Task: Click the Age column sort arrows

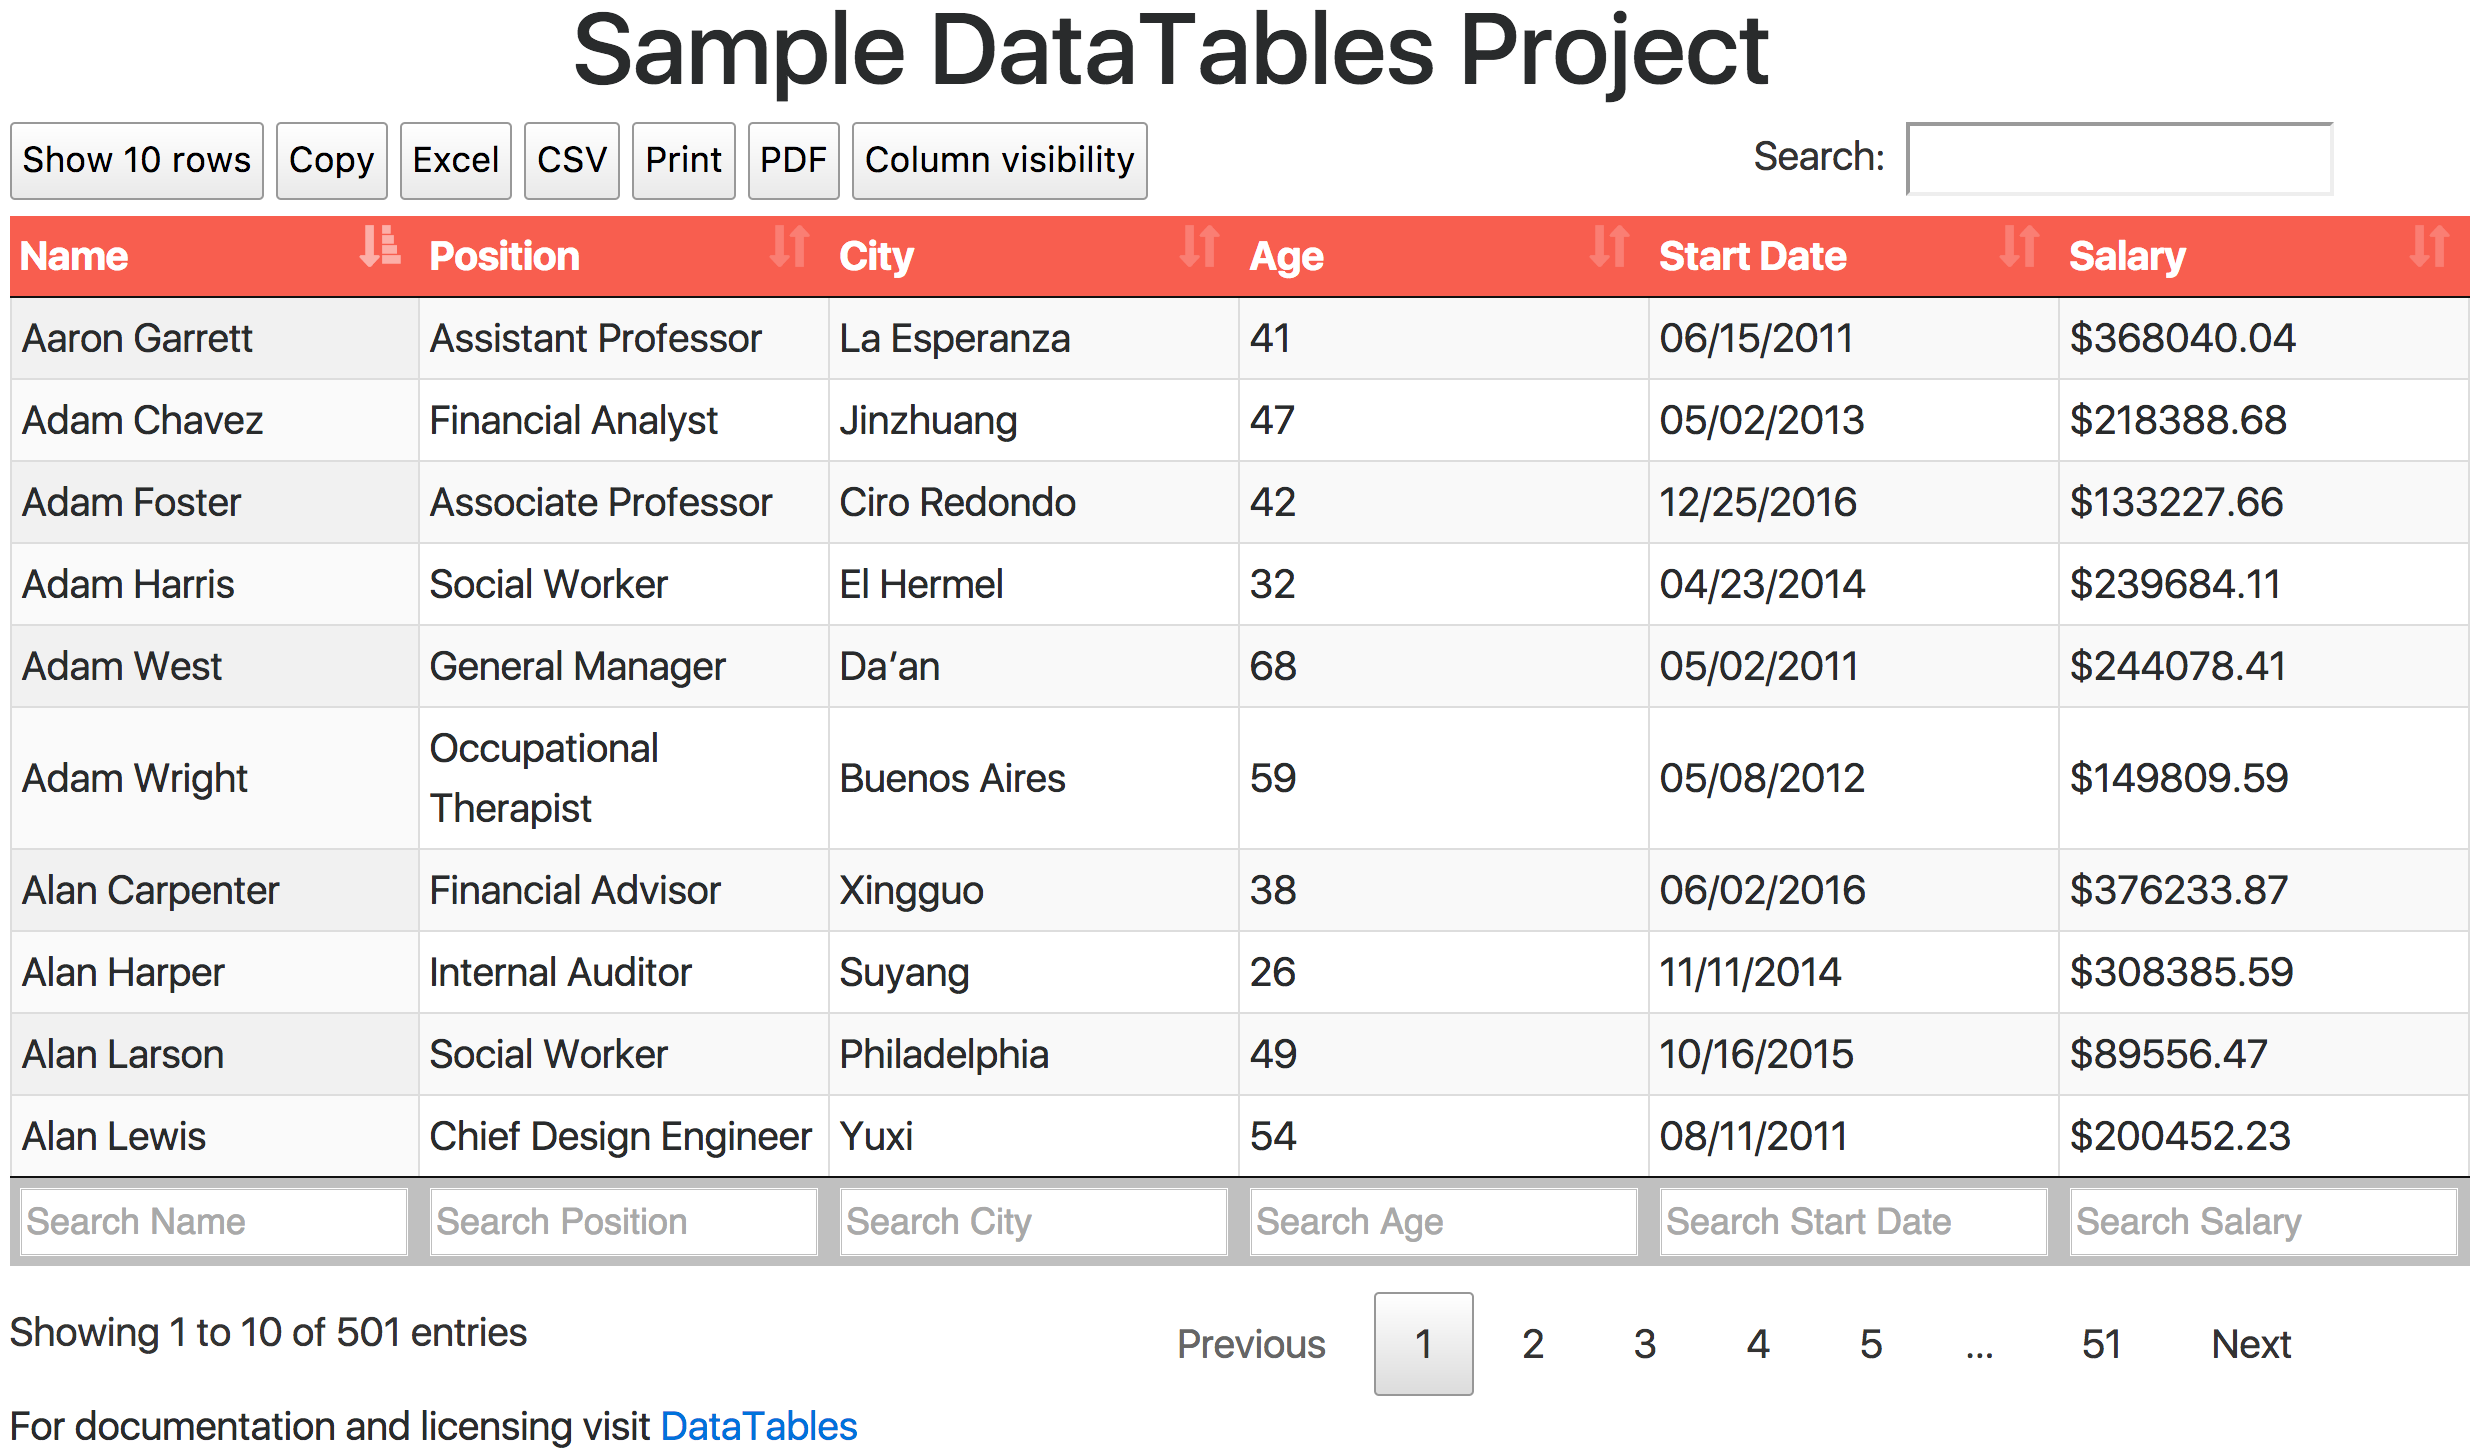Action: (x=1609, y=246)
